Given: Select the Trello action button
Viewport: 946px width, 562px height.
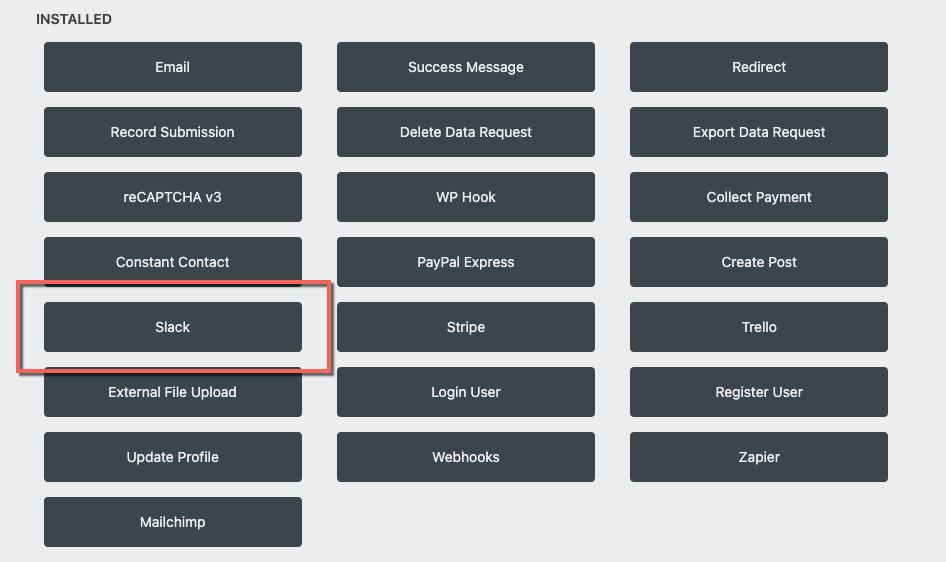Looking at the screenshot, I should tap(758, 327).
